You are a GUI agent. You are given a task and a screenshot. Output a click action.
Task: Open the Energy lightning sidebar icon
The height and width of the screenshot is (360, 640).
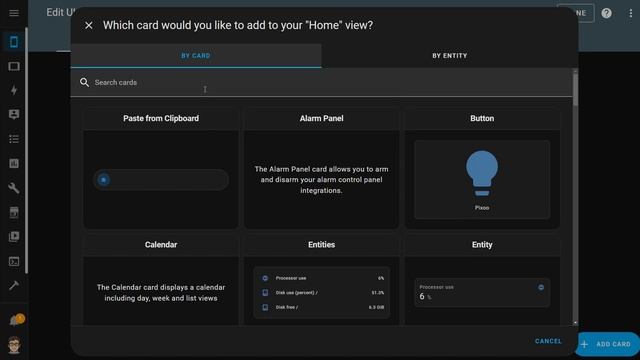14,90
